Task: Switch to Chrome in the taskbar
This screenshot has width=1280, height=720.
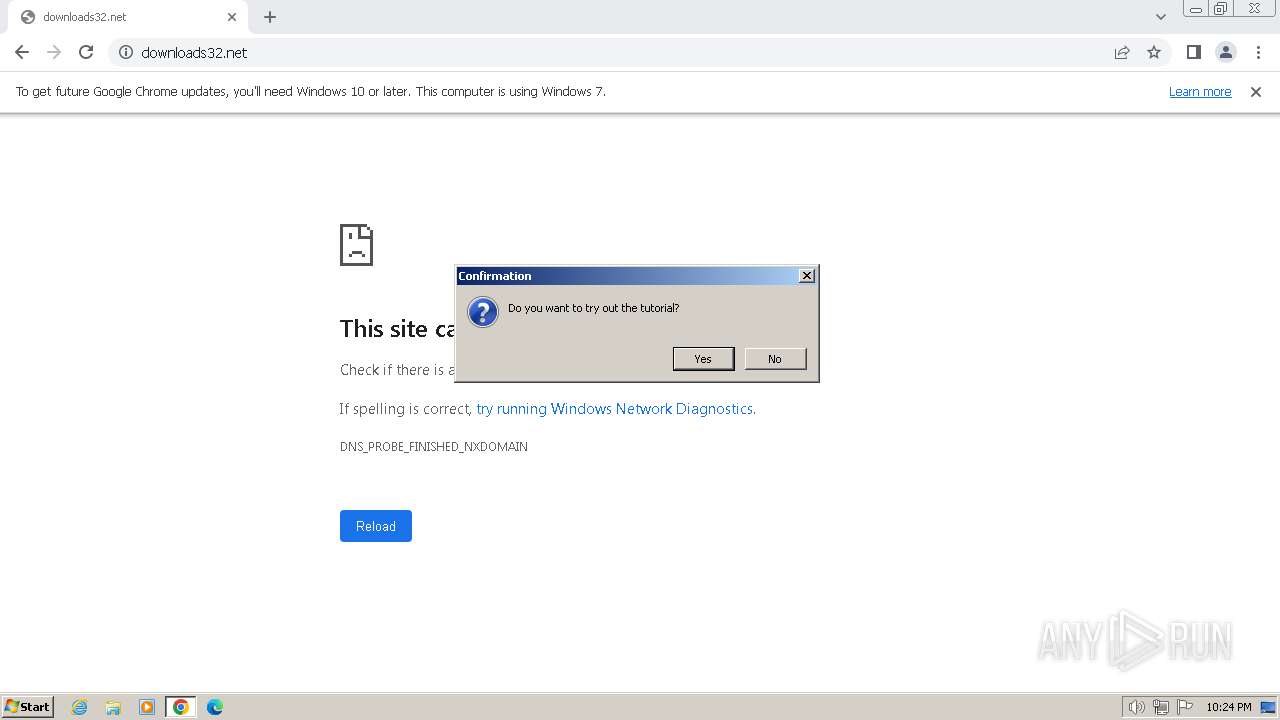Action: pos(181,707)
